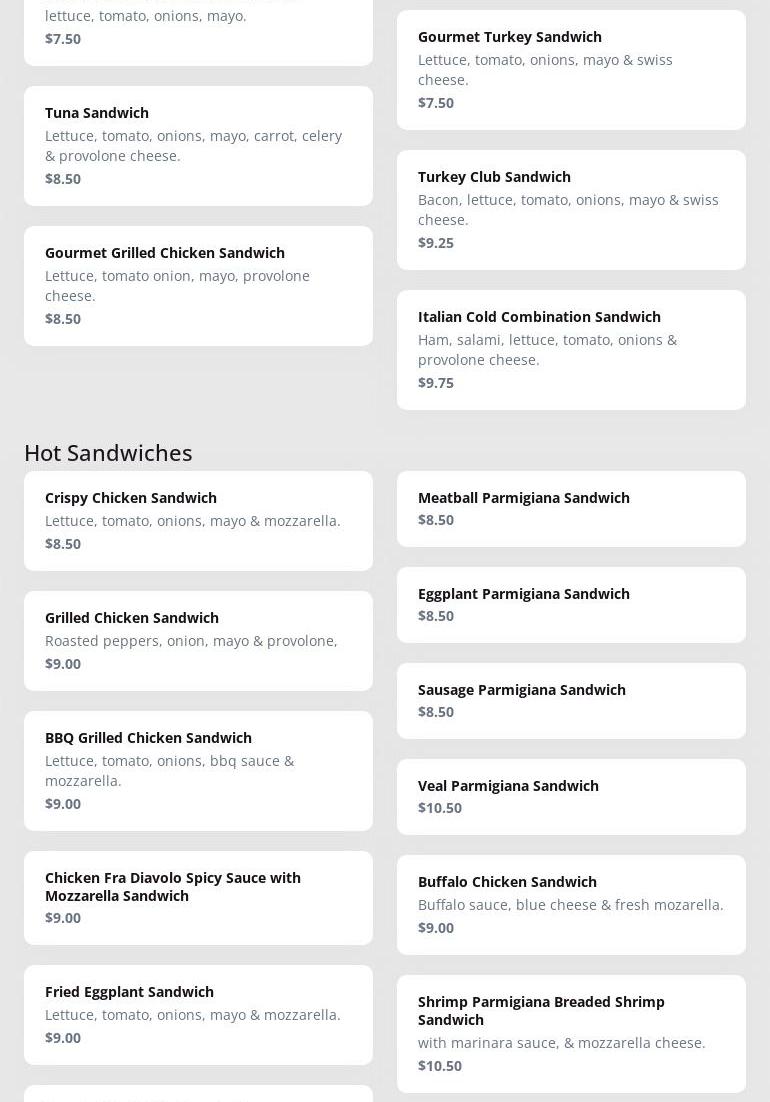Select the BBQ Grilled Chicken Sandwich
Screen dimensions: 770x1102
(x=198, y=770)
